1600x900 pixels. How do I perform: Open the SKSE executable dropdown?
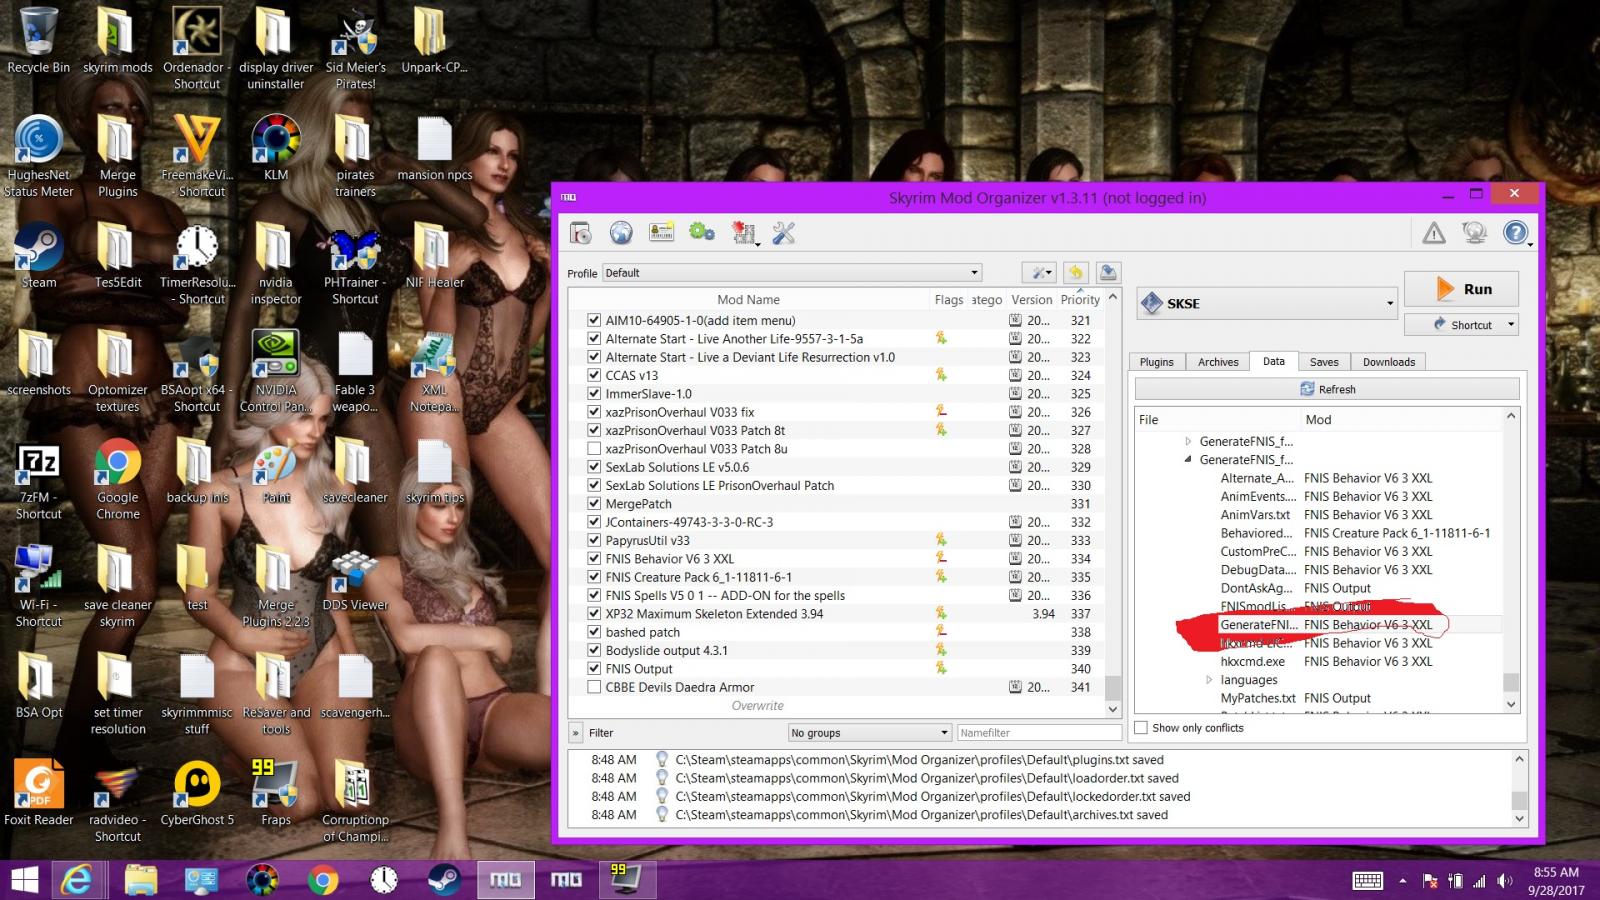point(1267,303)
